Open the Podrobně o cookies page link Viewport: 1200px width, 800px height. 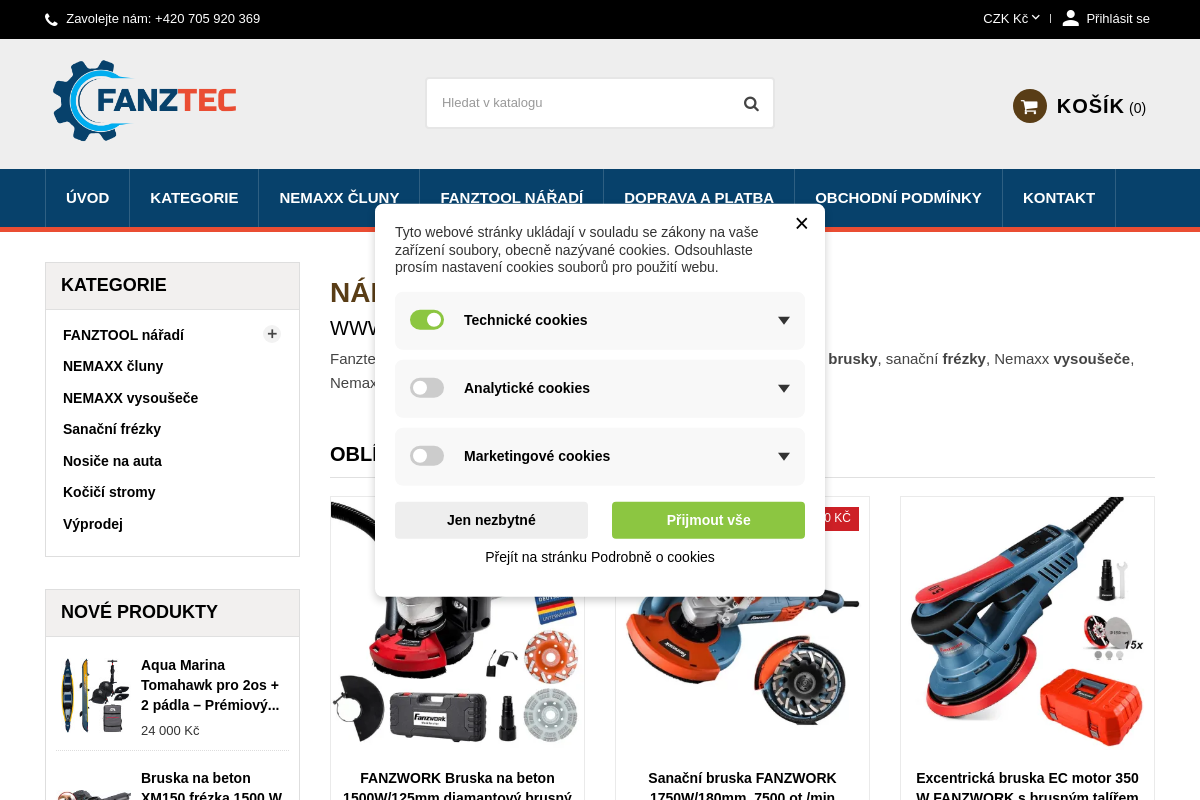[600, 557]
